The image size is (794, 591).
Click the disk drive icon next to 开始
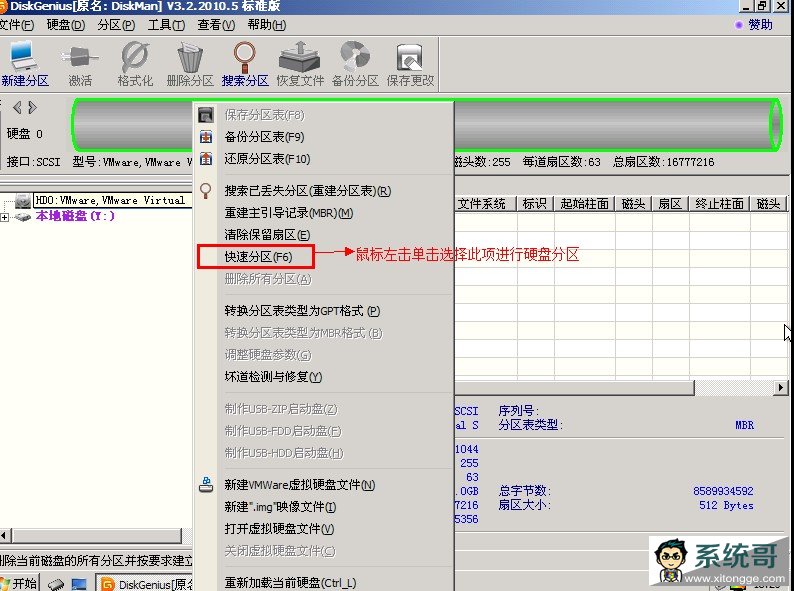click(56, 584)
